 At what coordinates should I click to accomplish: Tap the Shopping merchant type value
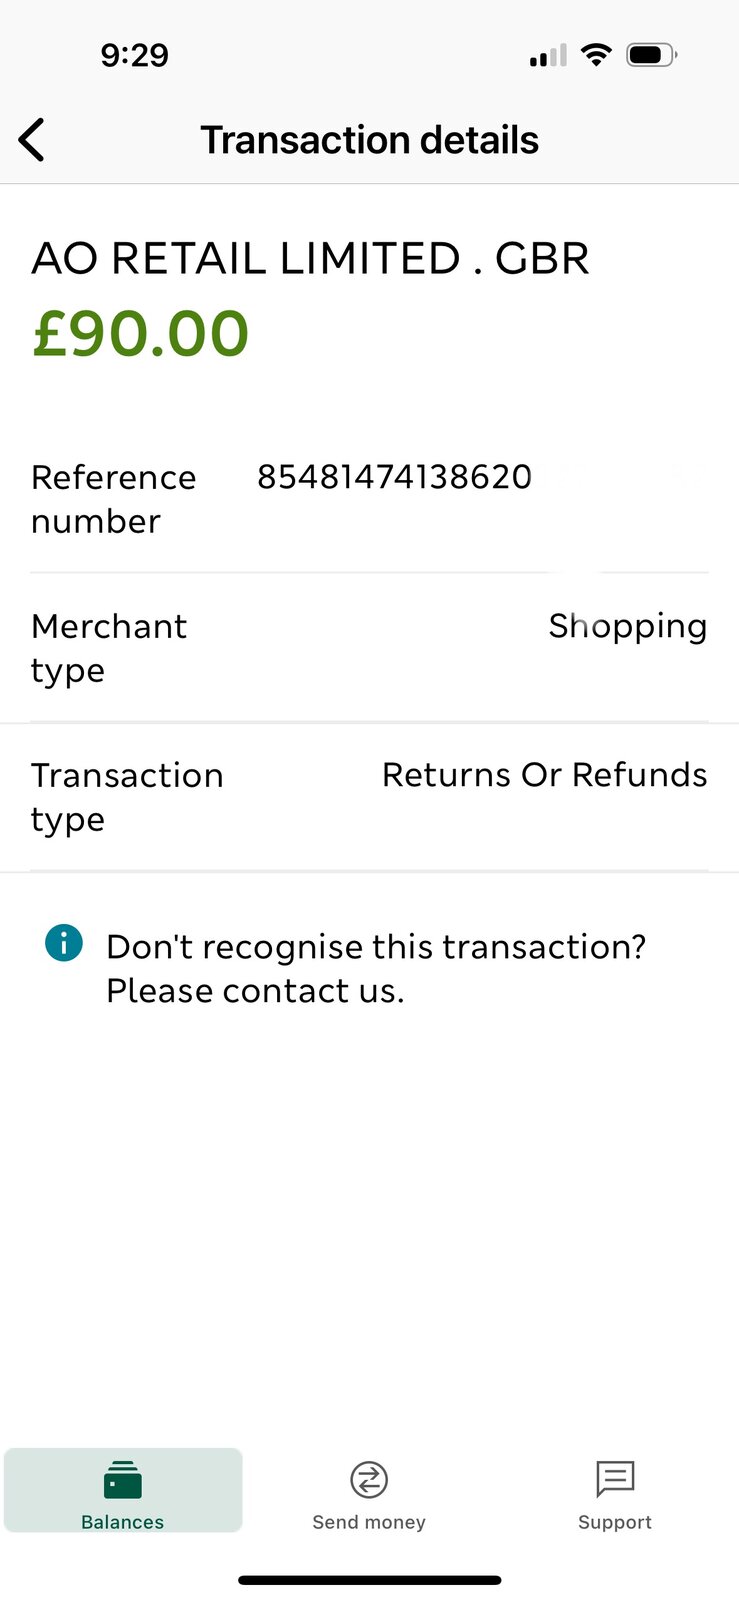(x=627, y=627)
